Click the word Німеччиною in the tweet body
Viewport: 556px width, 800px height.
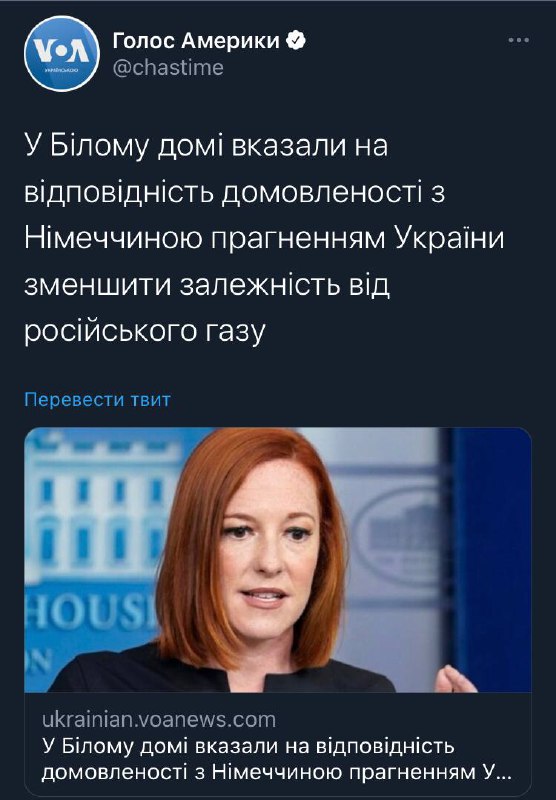tap(115, 238)
